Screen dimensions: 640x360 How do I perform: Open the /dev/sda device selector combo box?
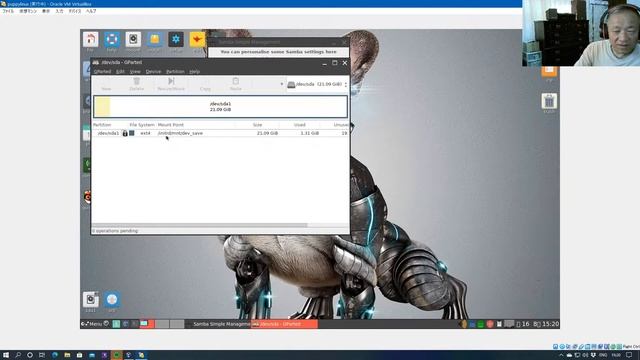[x=317, y=84]
